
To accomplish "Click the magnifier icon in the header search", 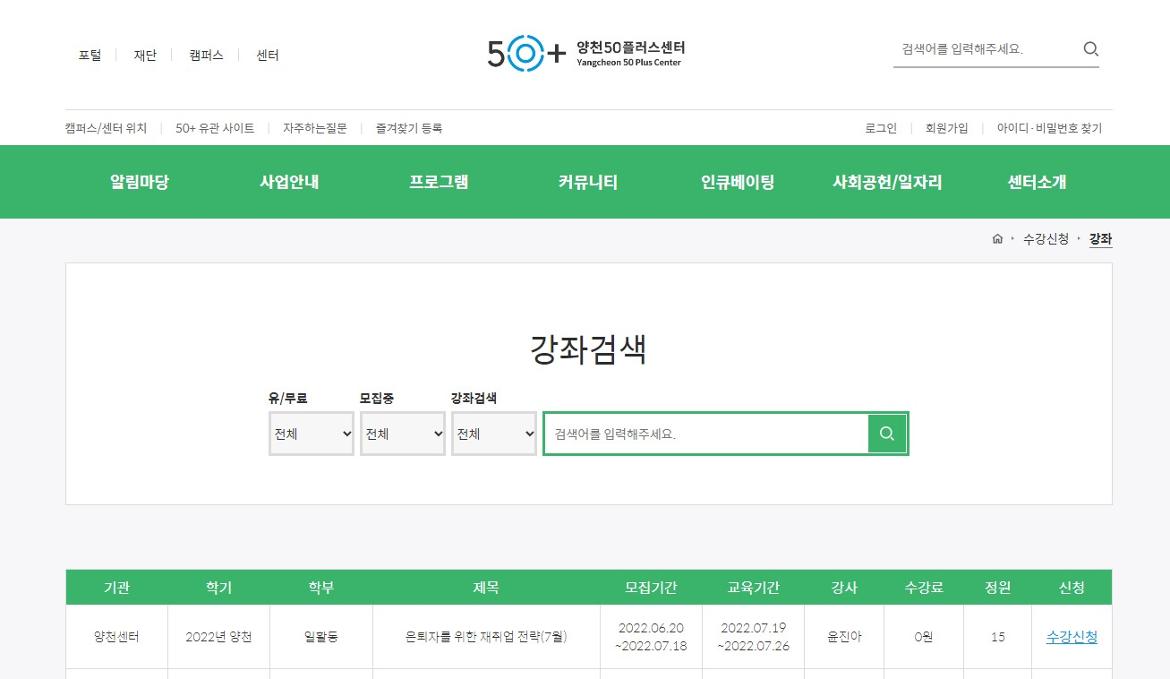I will pyautogui.click(x=1091, y=48).
